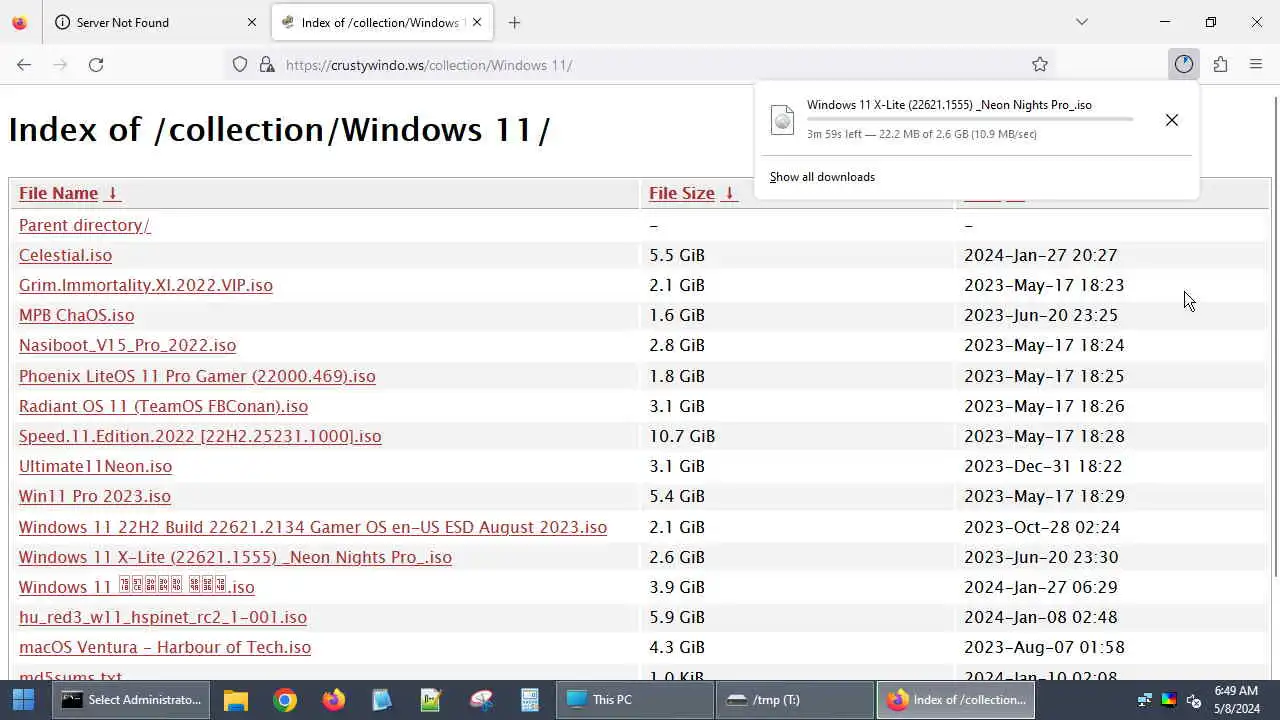
Task: Close the Server Not Found tab
Action: [252, 22]
